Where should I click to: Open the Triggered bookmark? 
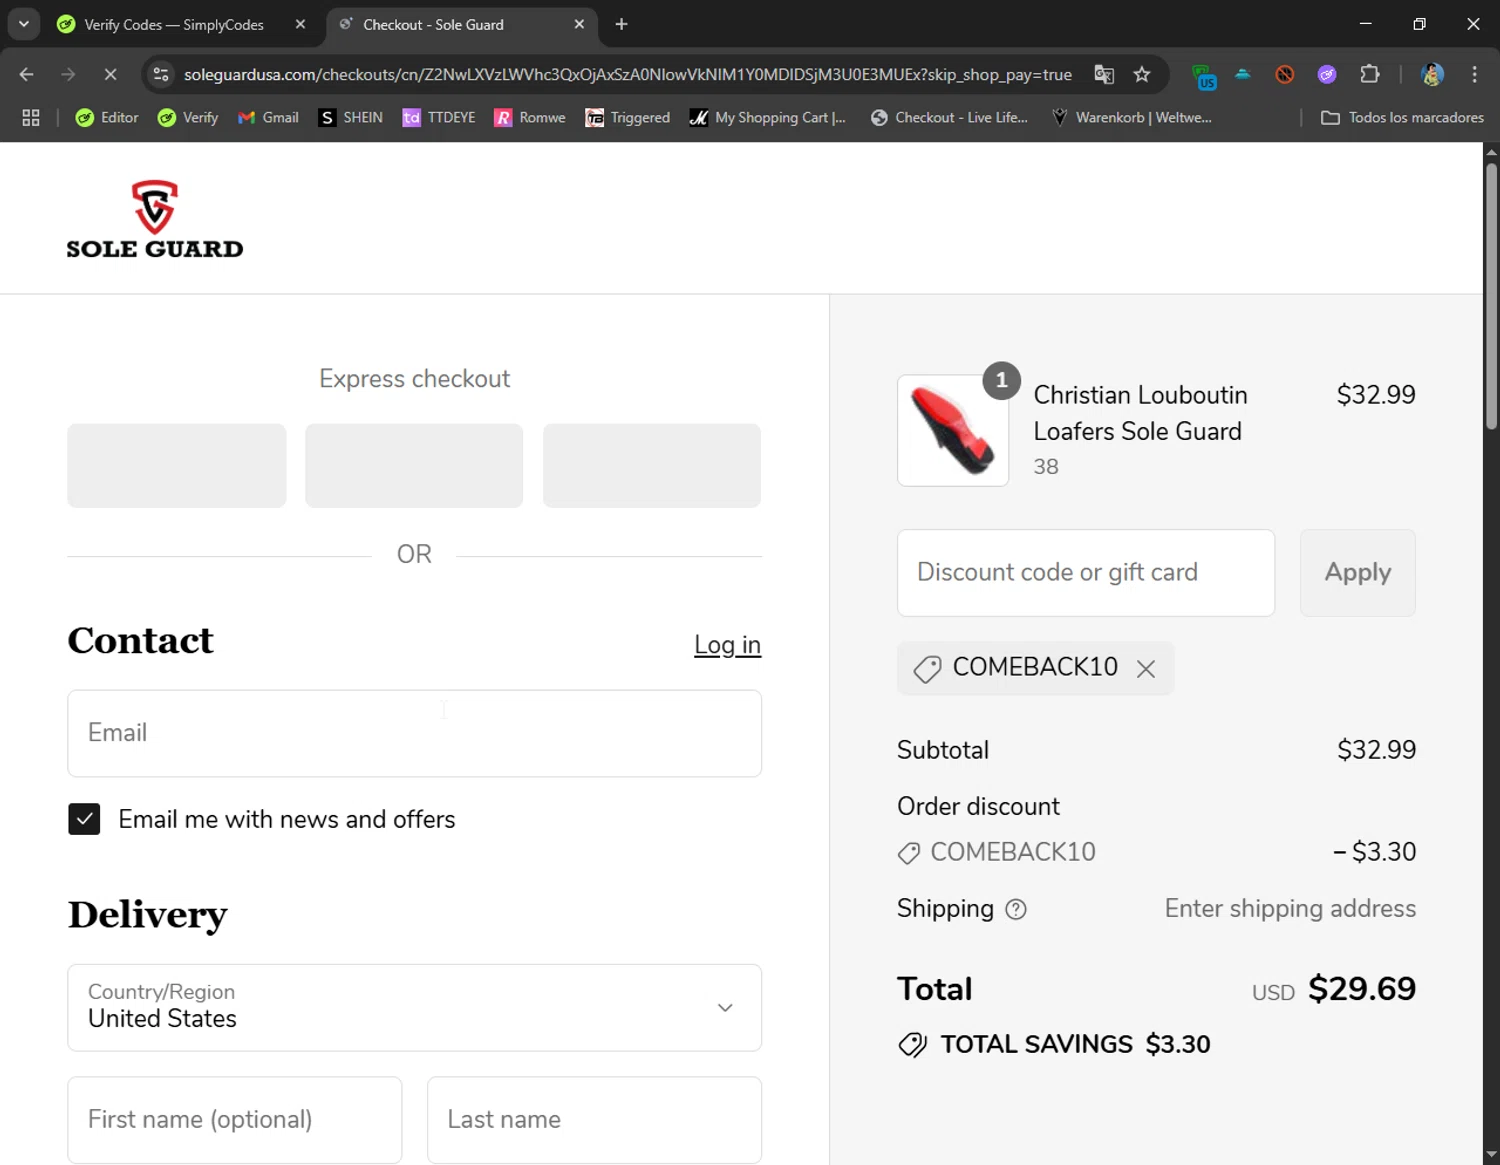pos(627,117)
